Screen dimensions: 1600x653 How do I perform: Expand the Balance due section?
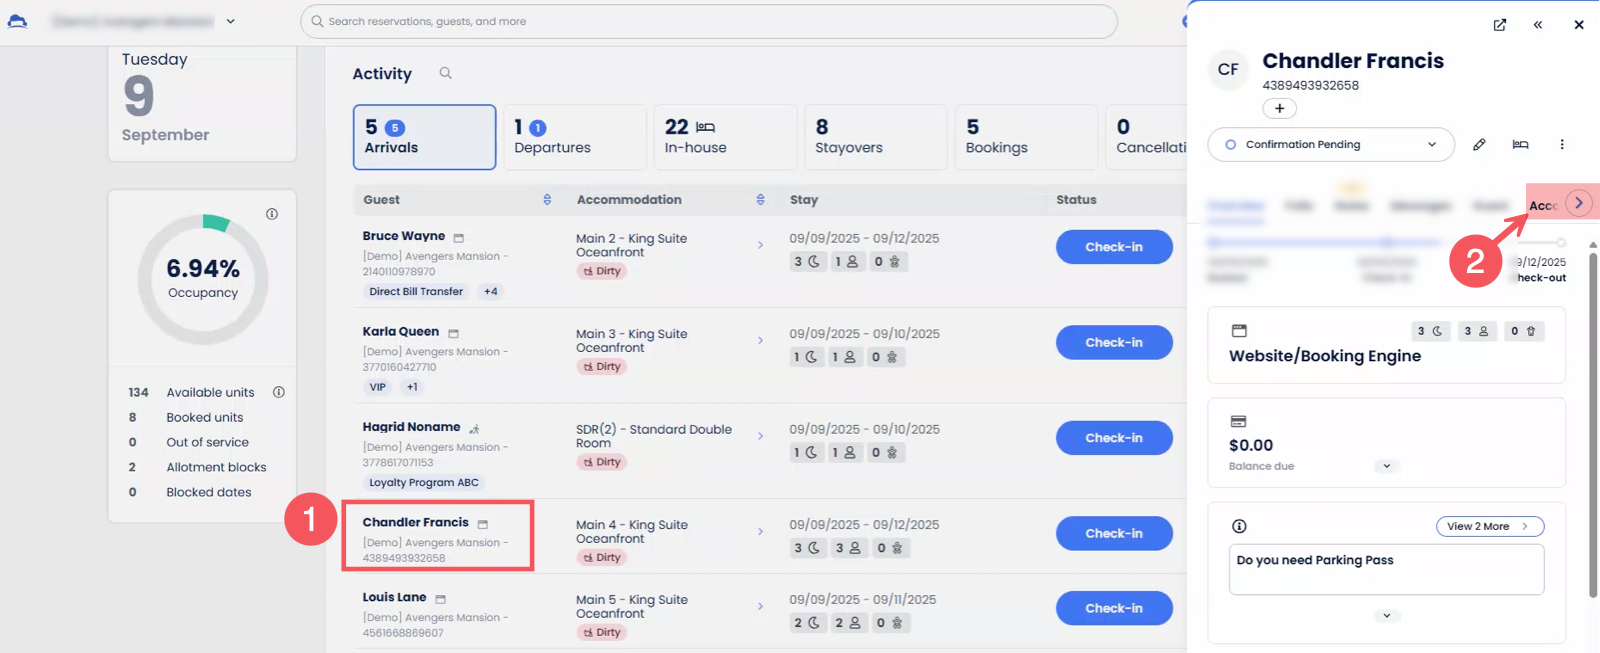[x=1386, y=466]
